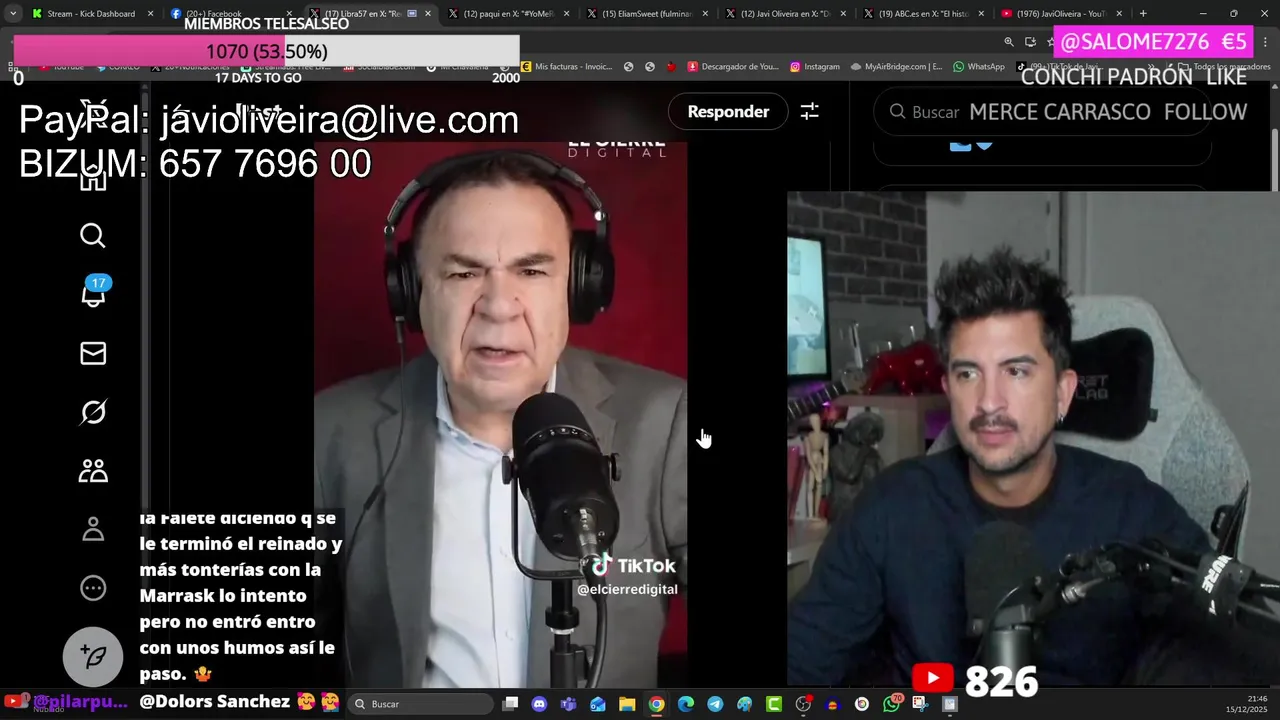This screenshot has height=720, width=1280.
Task: Open Descargador de You... bookmark
Action: click(x=733, y=67)
